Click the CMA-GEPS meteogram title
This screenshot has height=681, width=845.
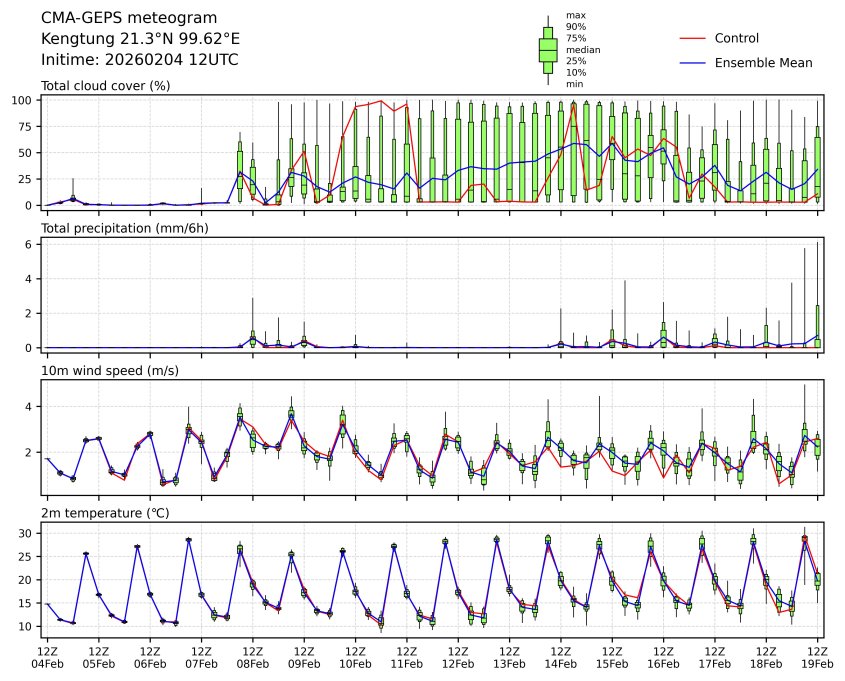[115, 18]
